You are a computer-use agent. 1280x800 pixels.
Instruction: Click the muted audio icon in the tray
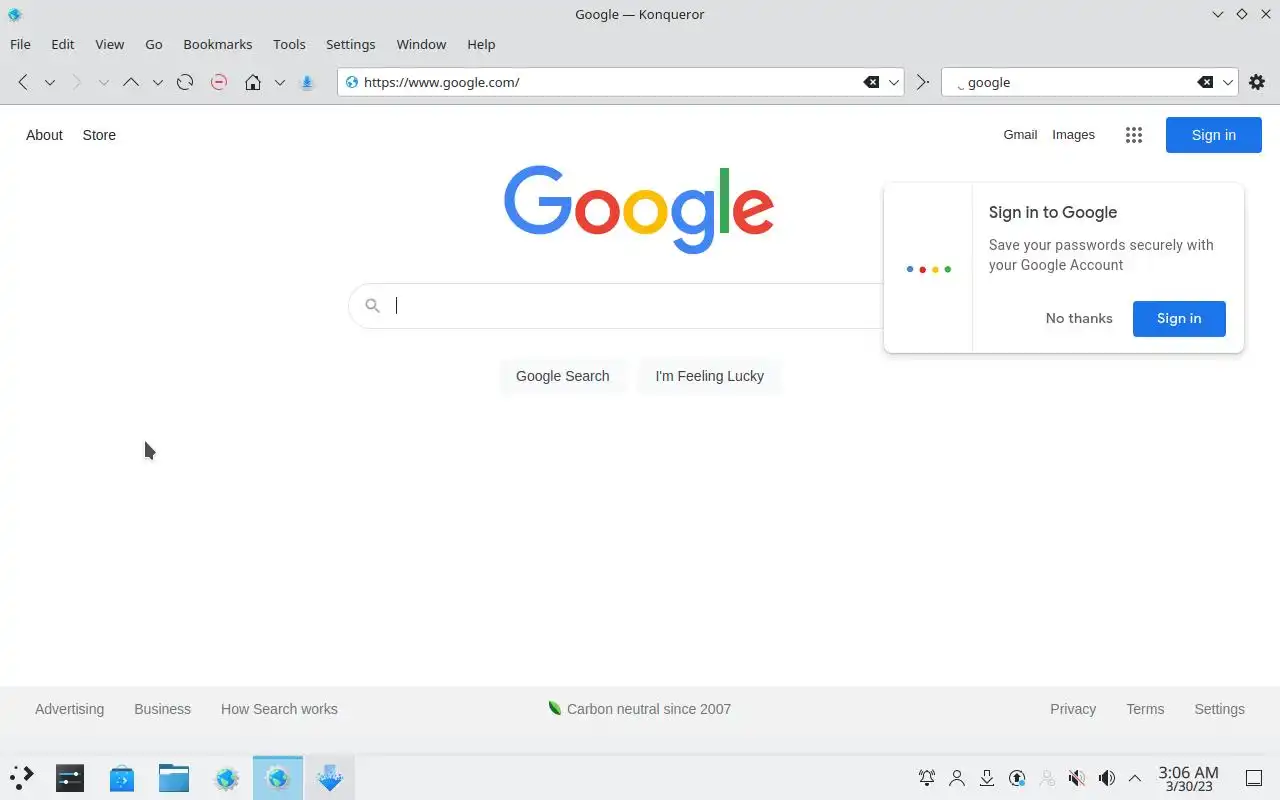1077,777
